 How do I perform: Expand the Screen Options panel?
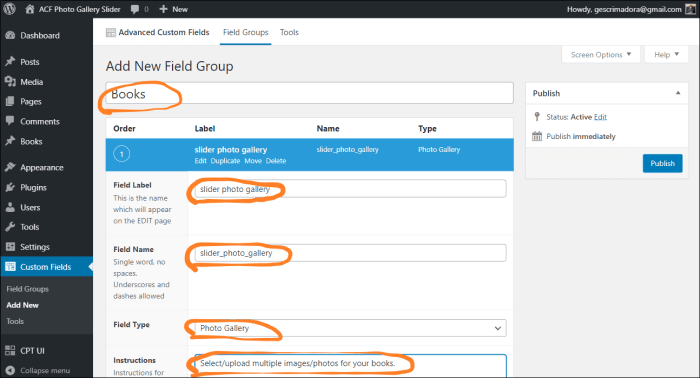[601, 54]
